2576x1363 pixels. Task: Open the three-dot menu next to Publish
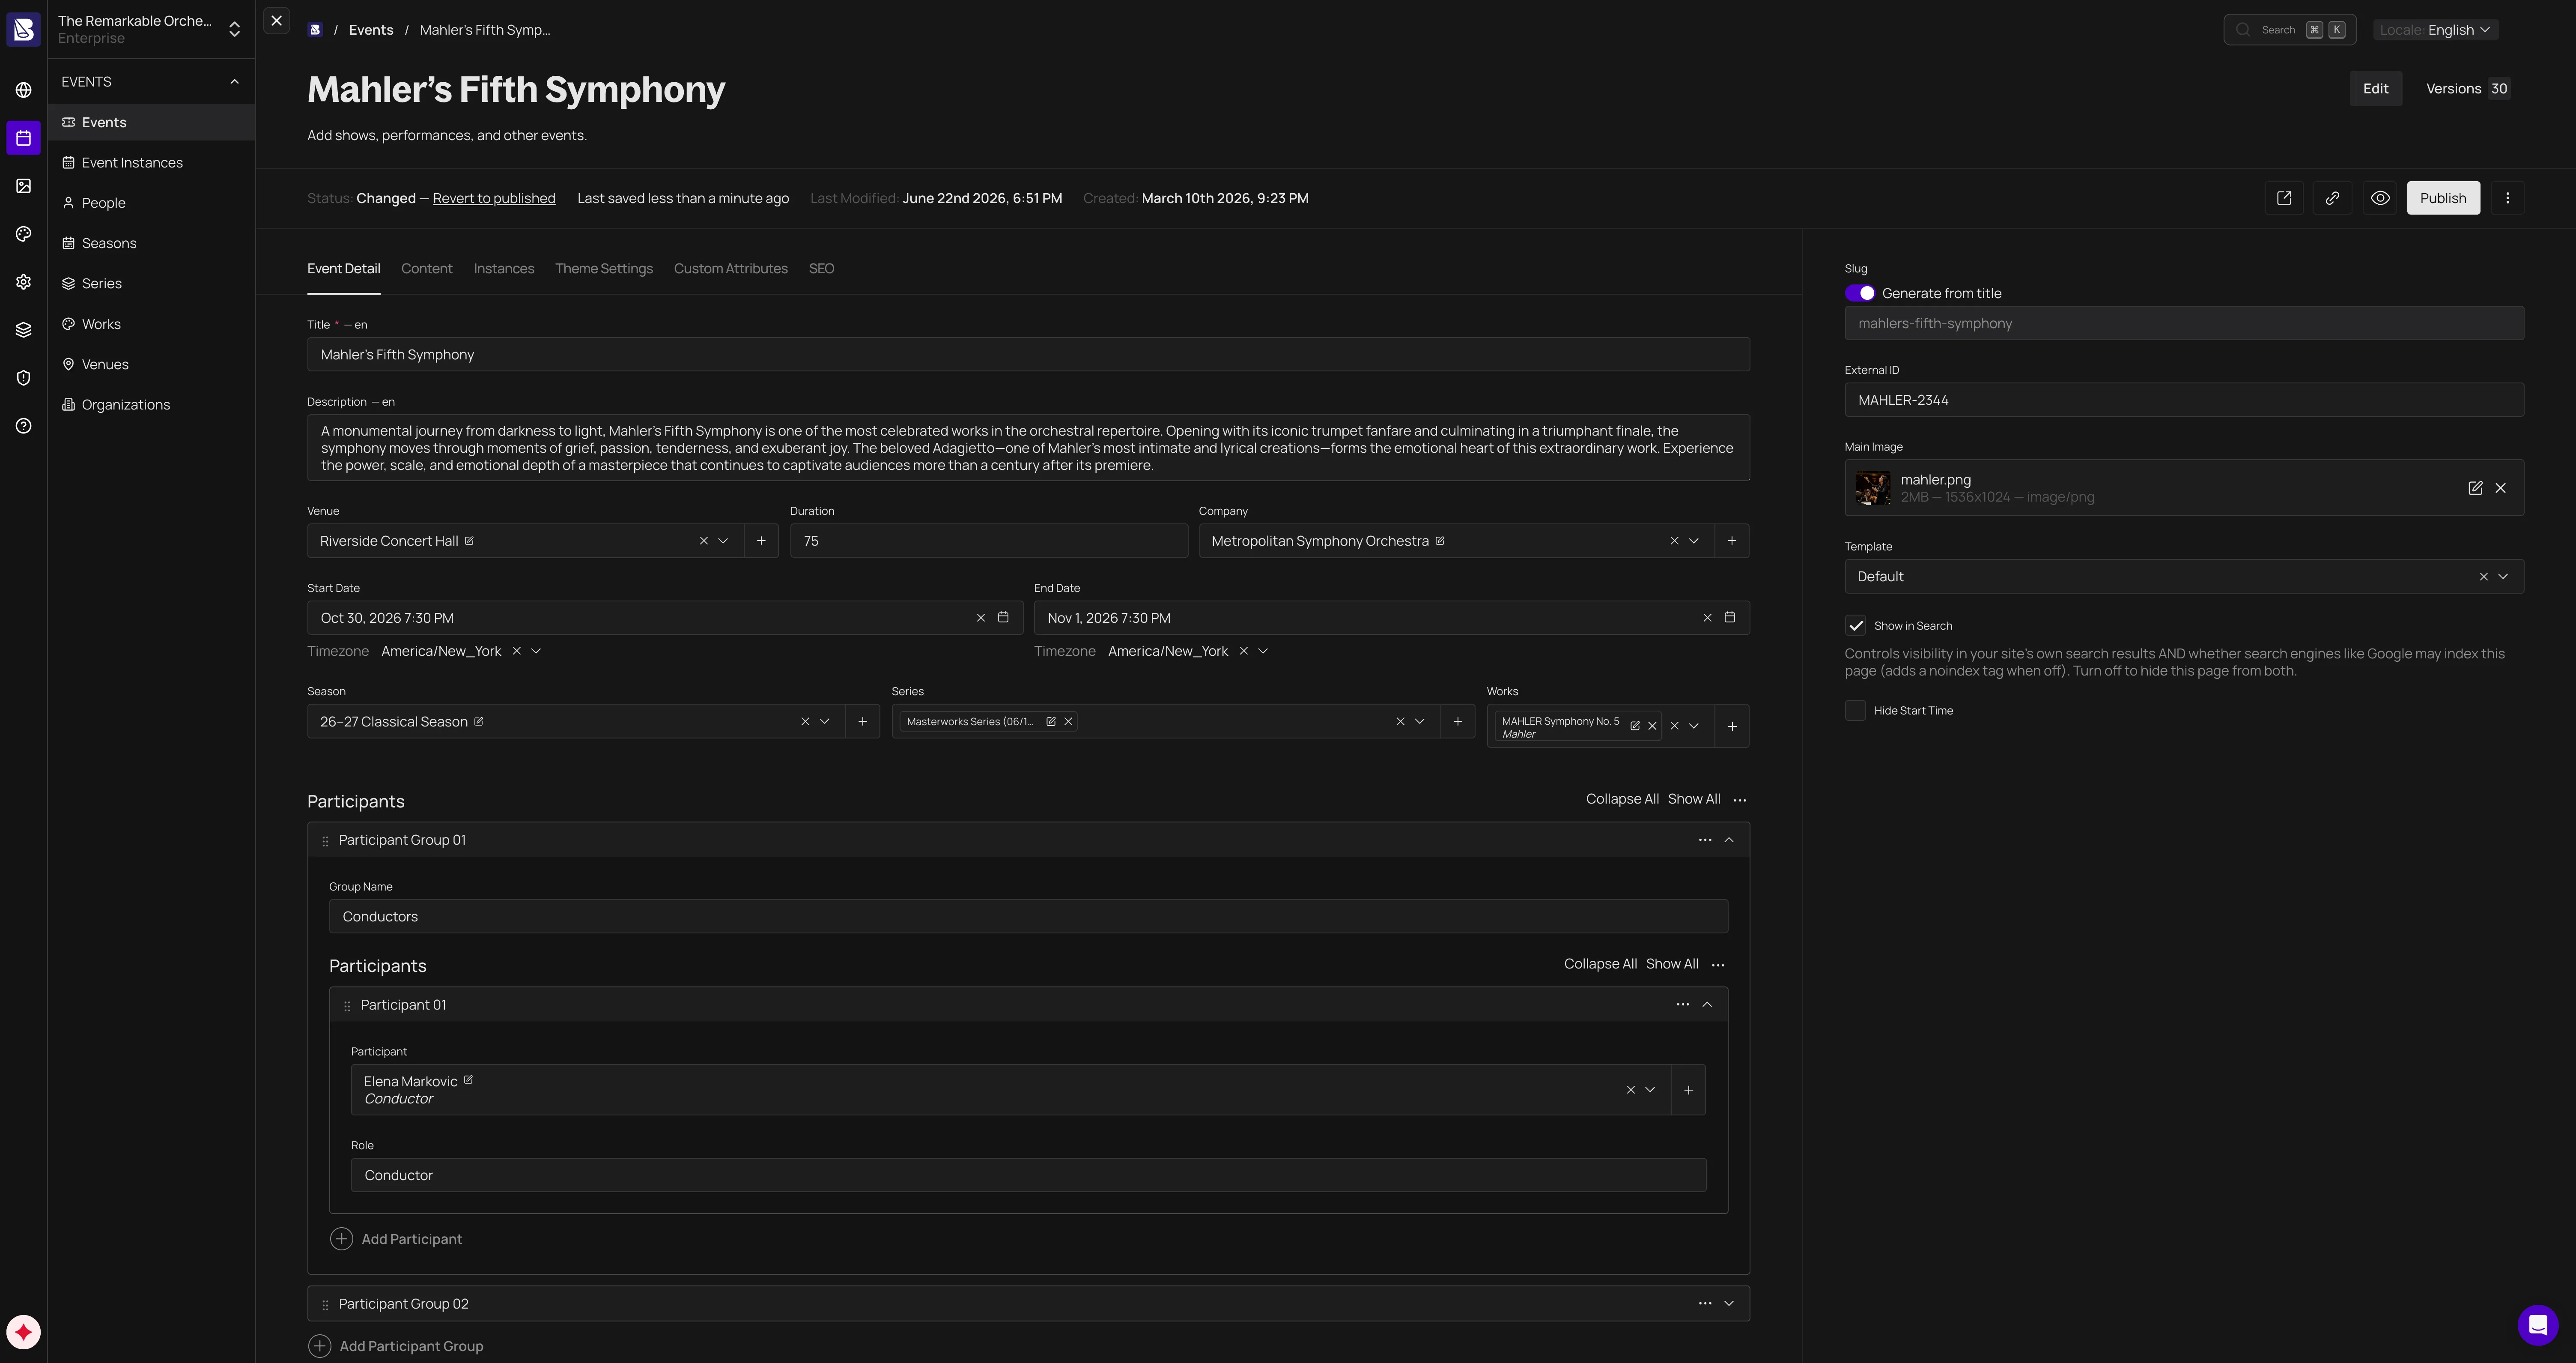click(x=2507, y=198)
